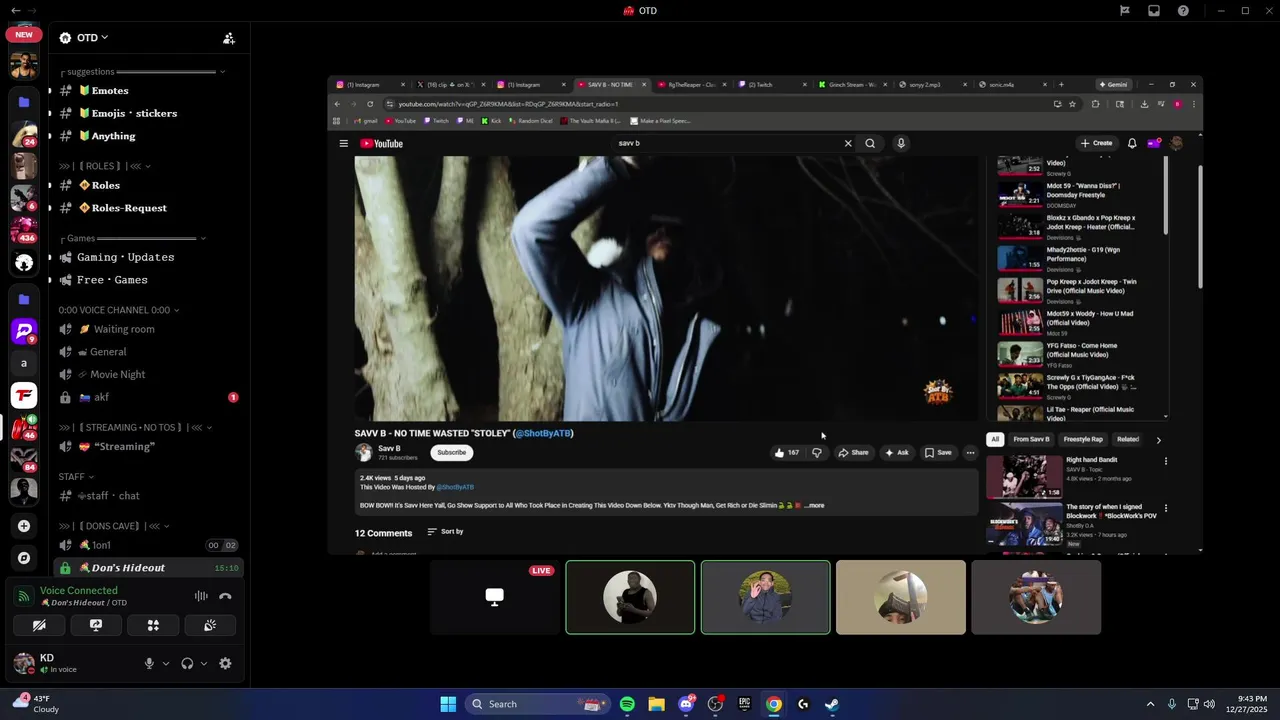
Task: Select the 'Freestyle Rap' filter chip
Action: point(1083,439)
